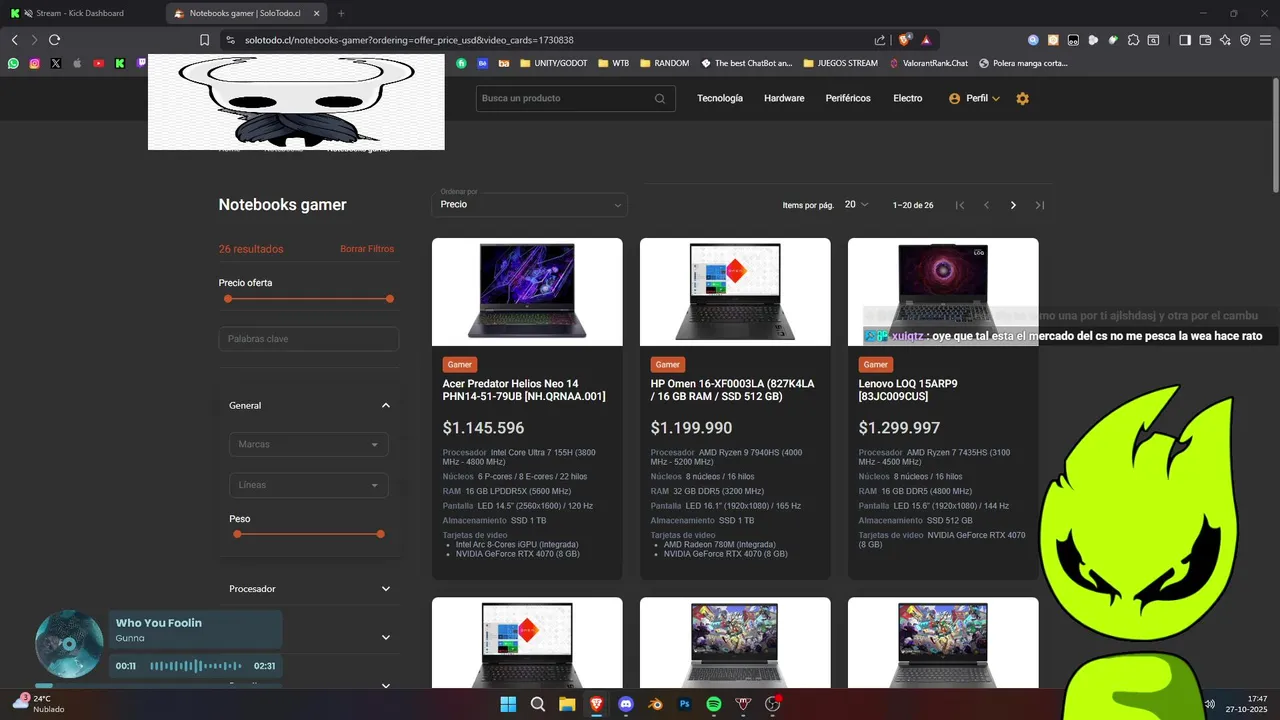The image size is (1280, 720).
Task: Open the Acer Predator Helios Neo 14 product title
Action: tap(524, 390)
